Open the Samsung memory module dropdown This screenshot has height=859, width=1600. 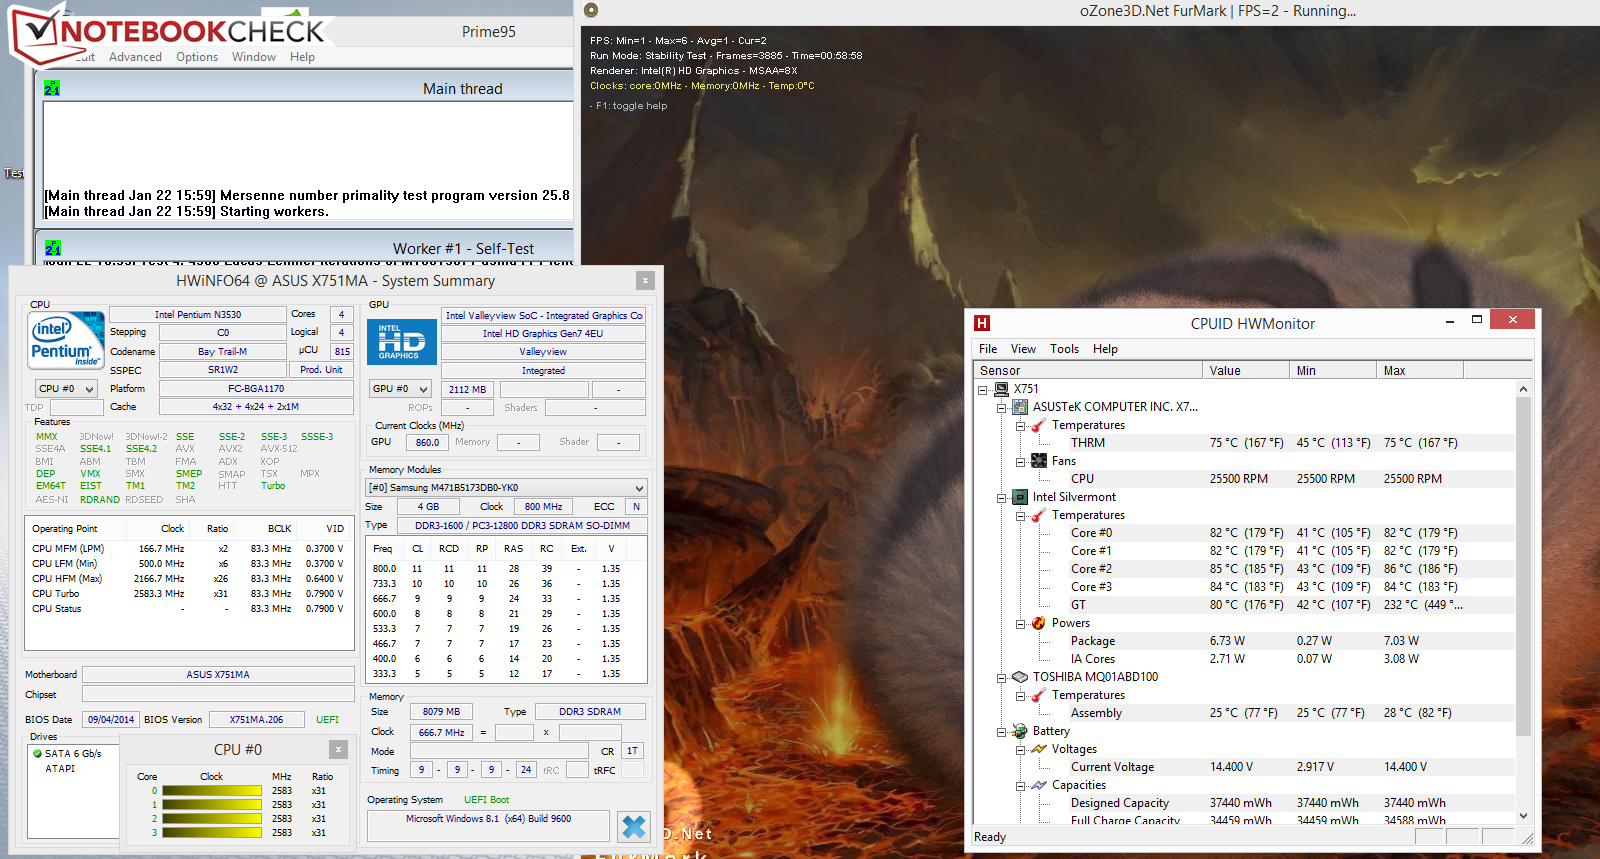pyautogui.click(x=640, y=488)
